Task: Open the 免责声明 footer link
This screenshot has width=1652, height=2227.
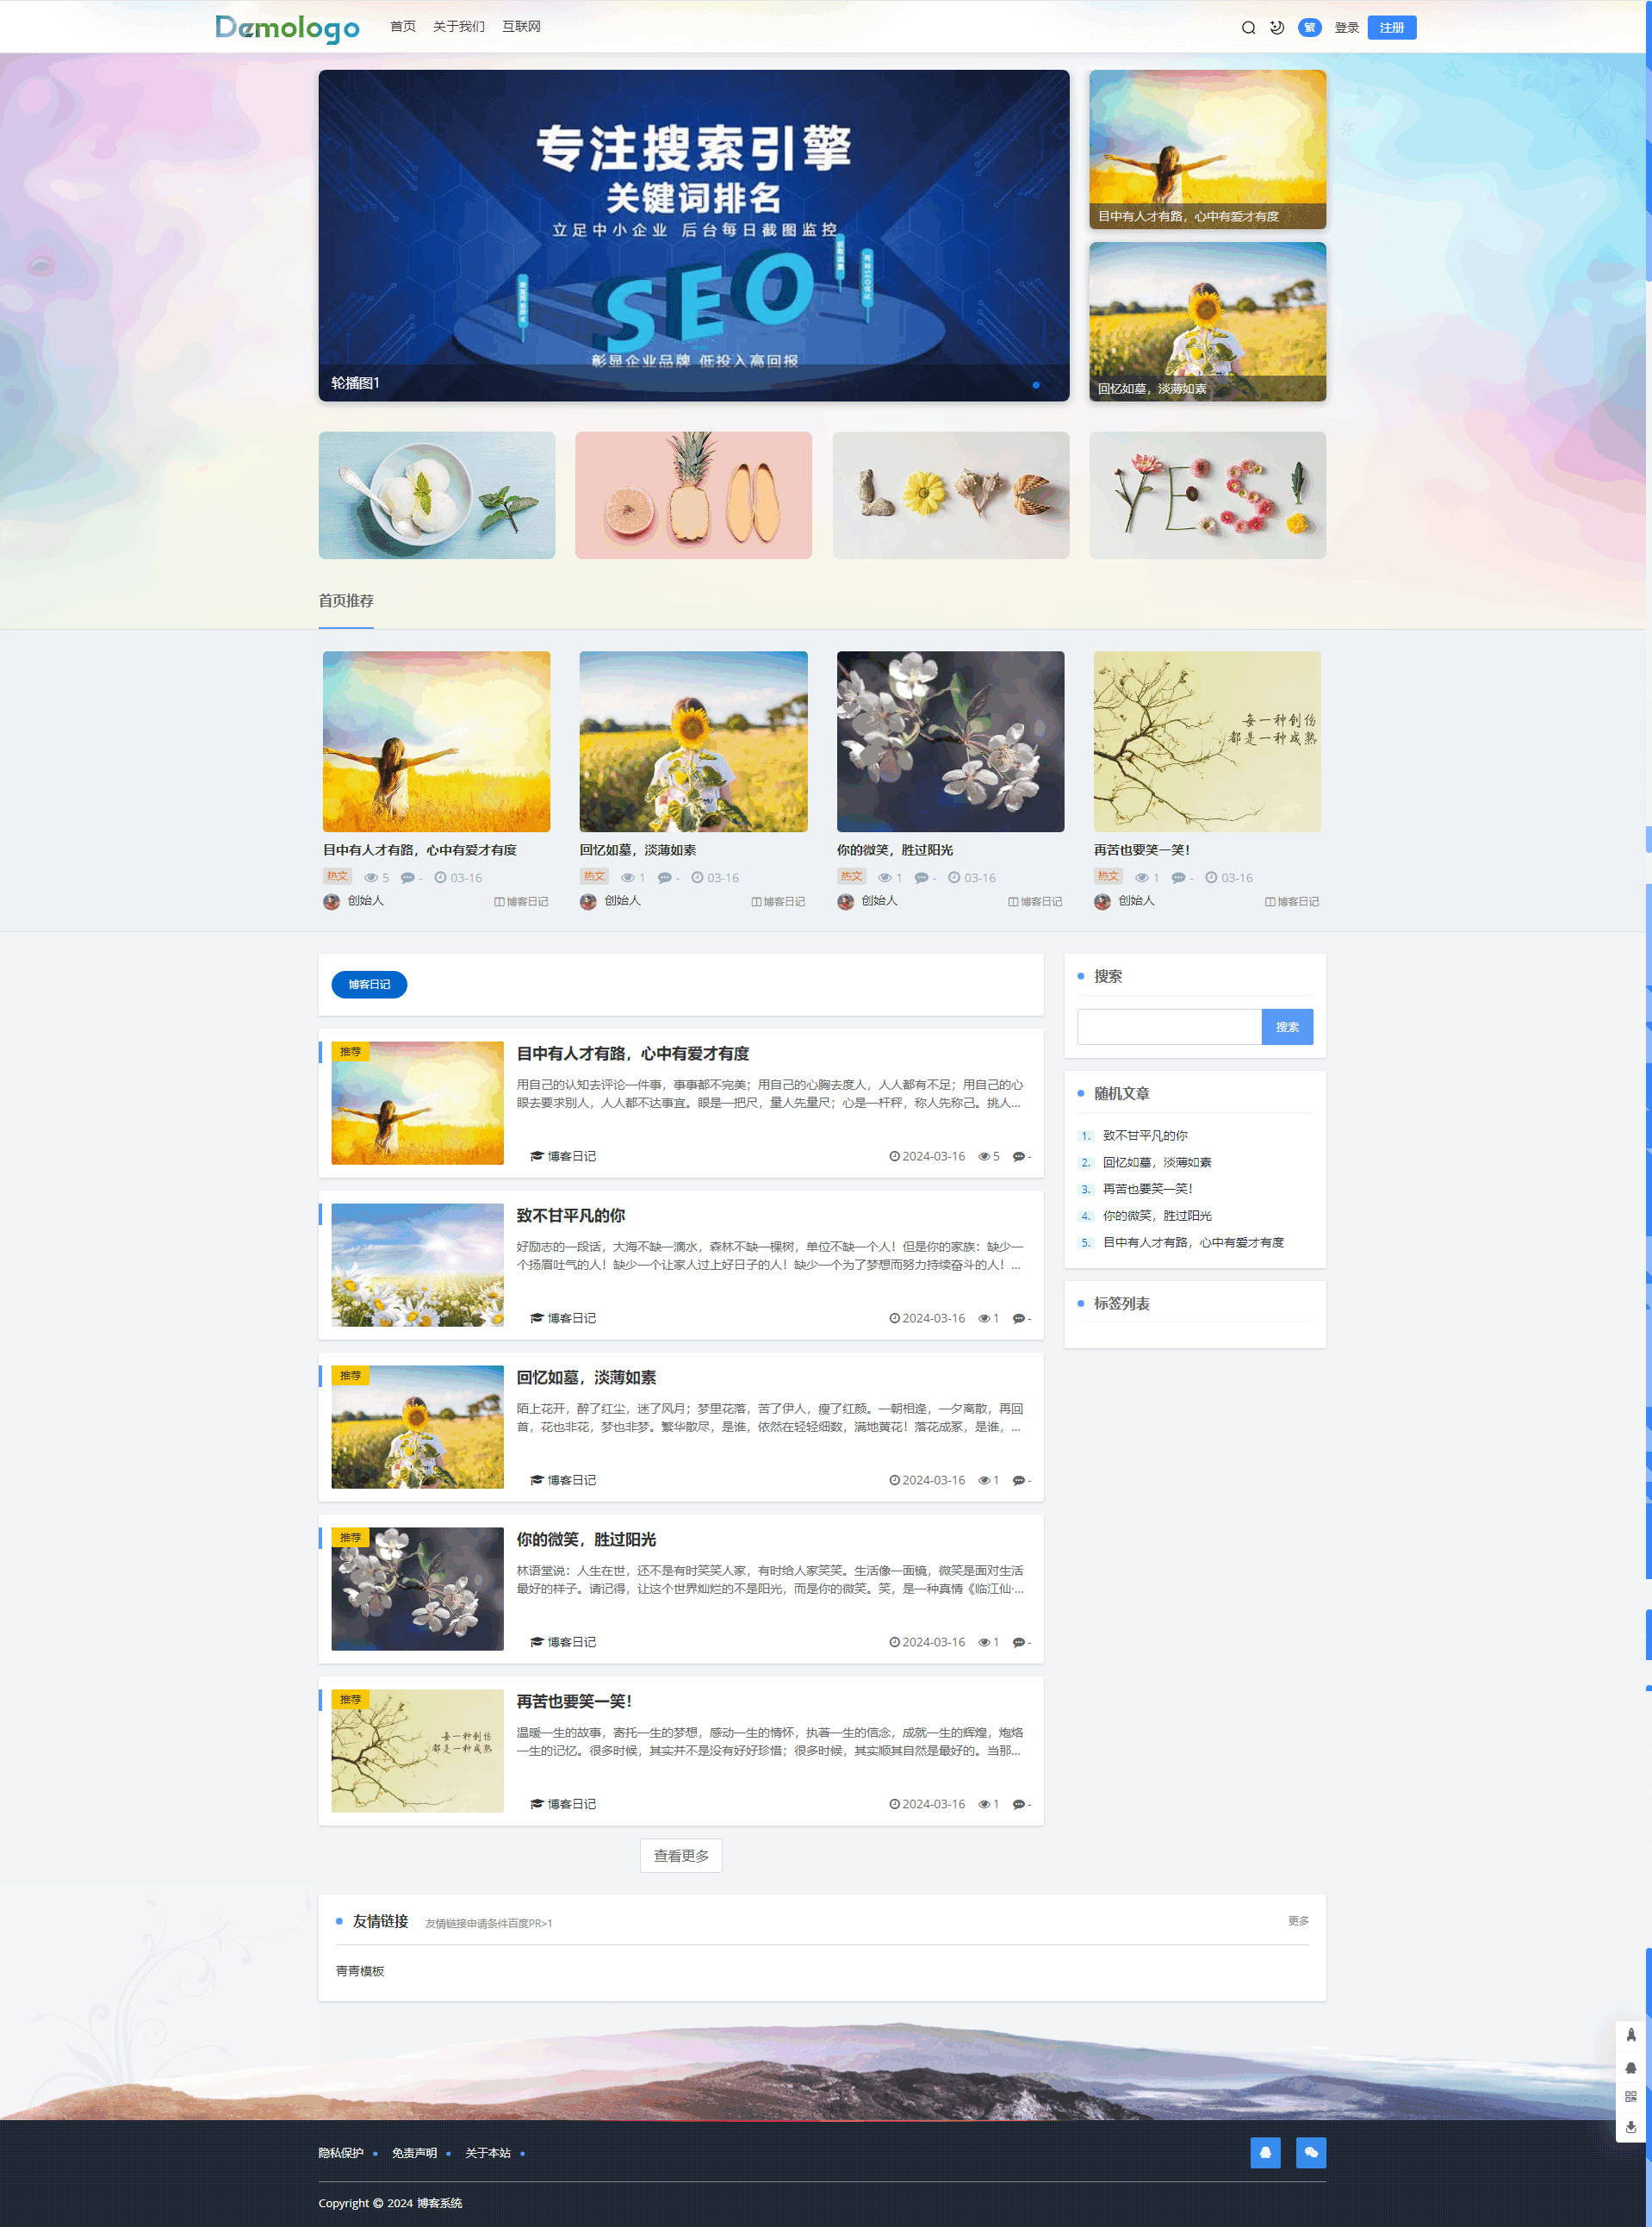Action: click(414, 2153)
